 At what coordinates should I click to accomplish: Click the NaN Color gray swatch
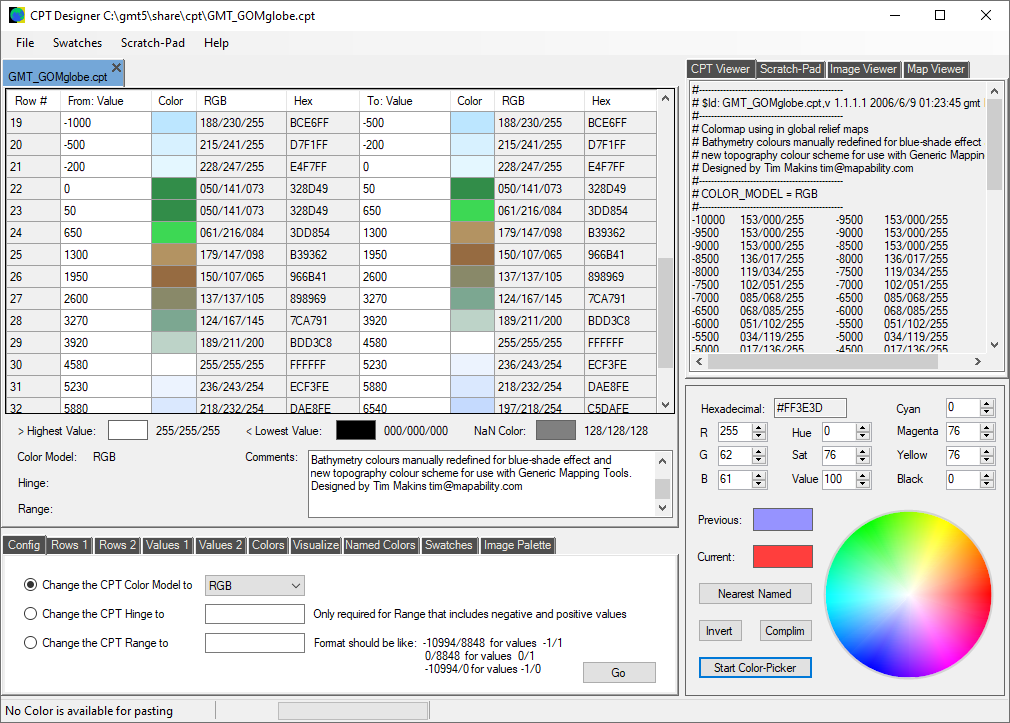tap(556, 430)
